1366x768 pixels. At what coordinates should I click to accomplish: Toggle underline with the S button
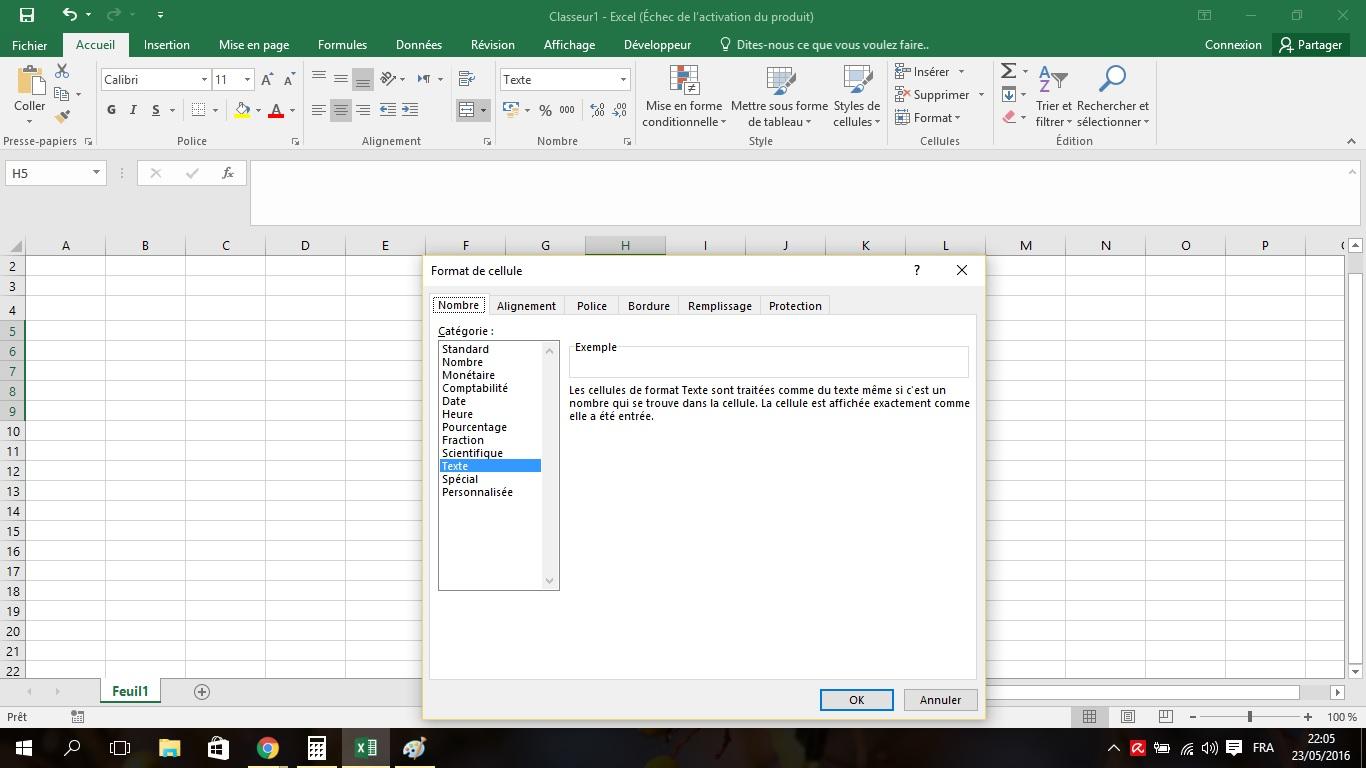[155, 110]
